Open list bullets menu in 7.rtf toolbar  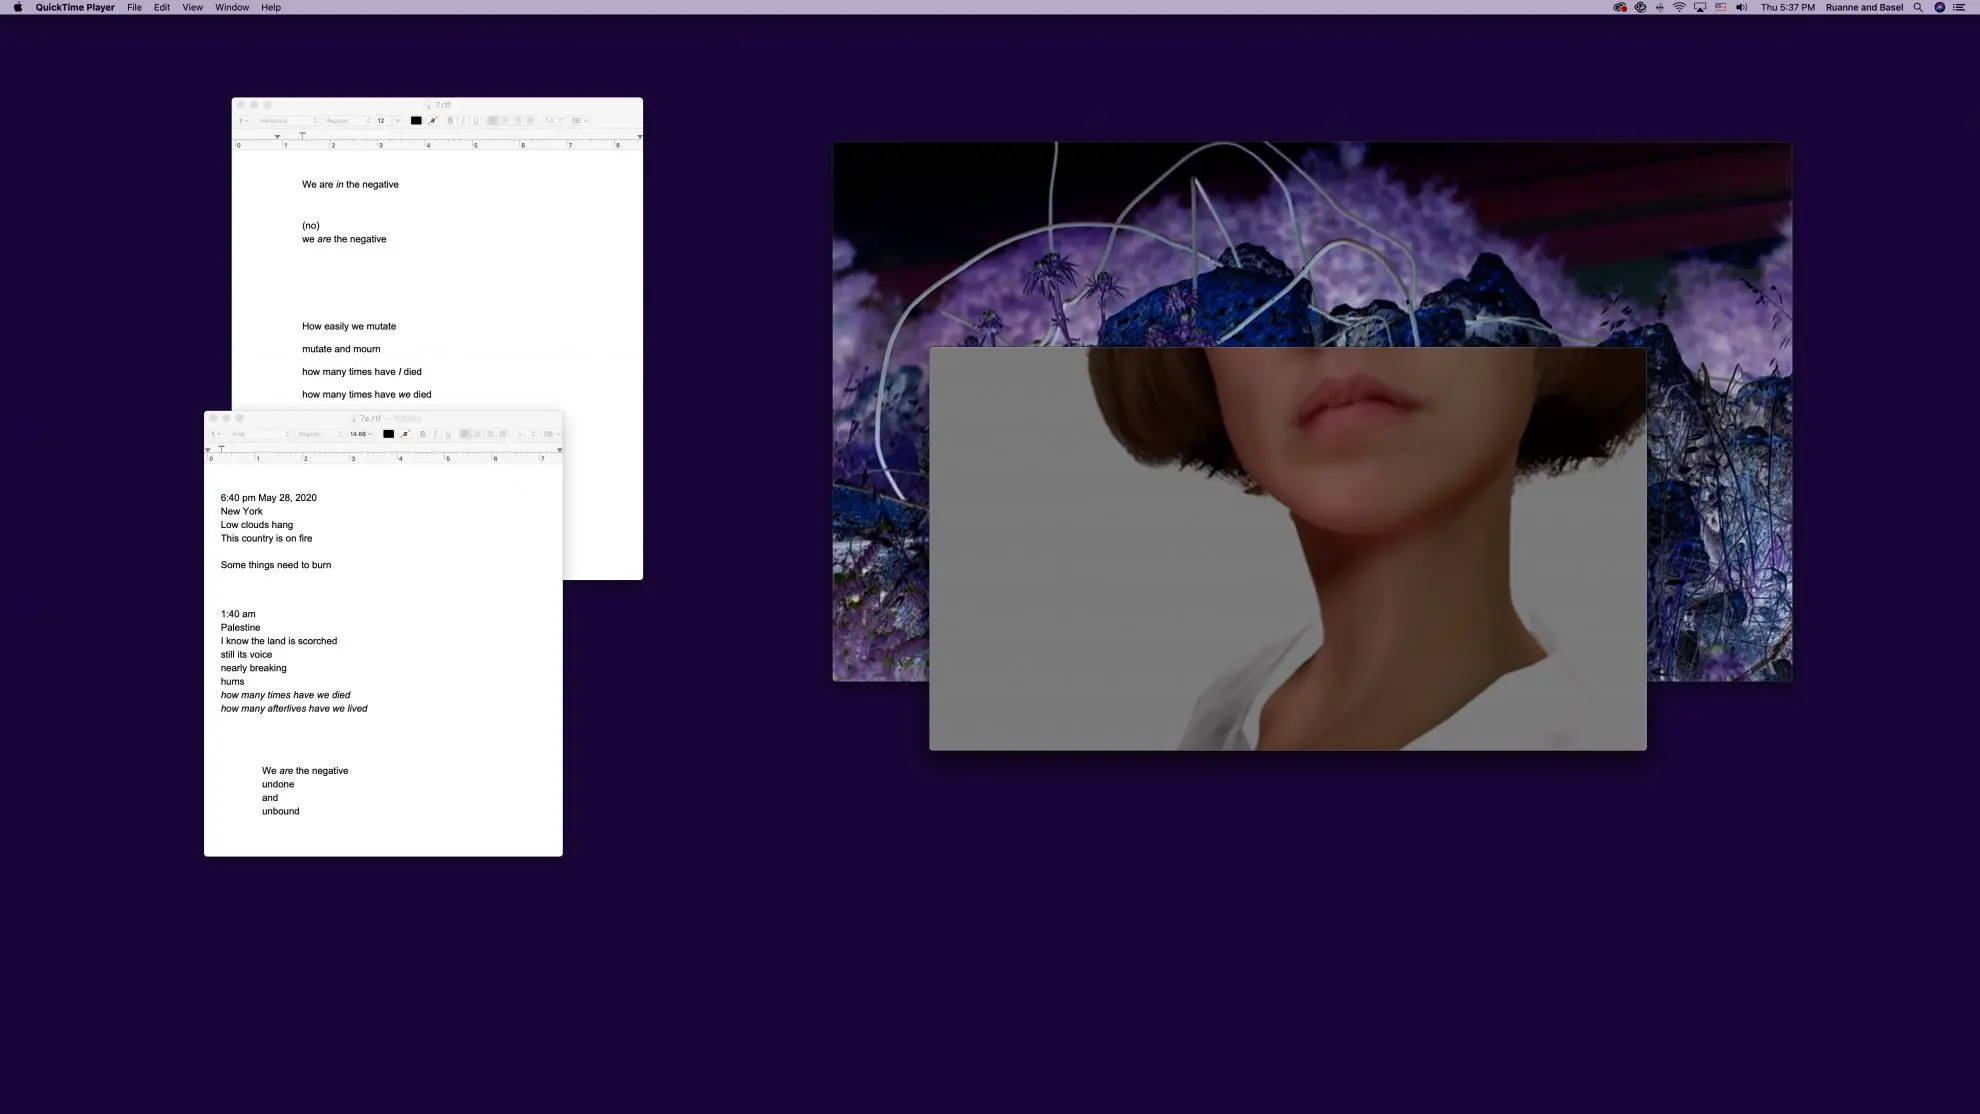(x=578, y=121)
